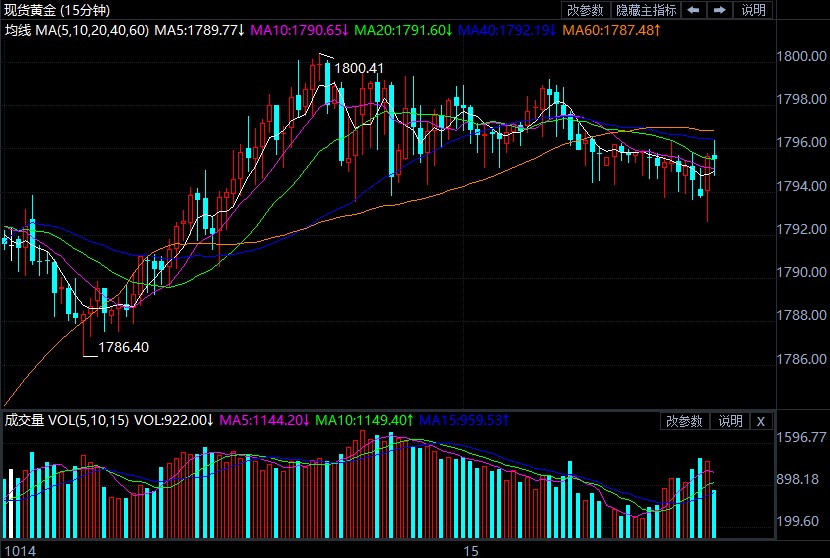This screenshot has width=830, height=558.
Task: Click the 1014 date marker on time axis
Action: [x=20, y=551]
